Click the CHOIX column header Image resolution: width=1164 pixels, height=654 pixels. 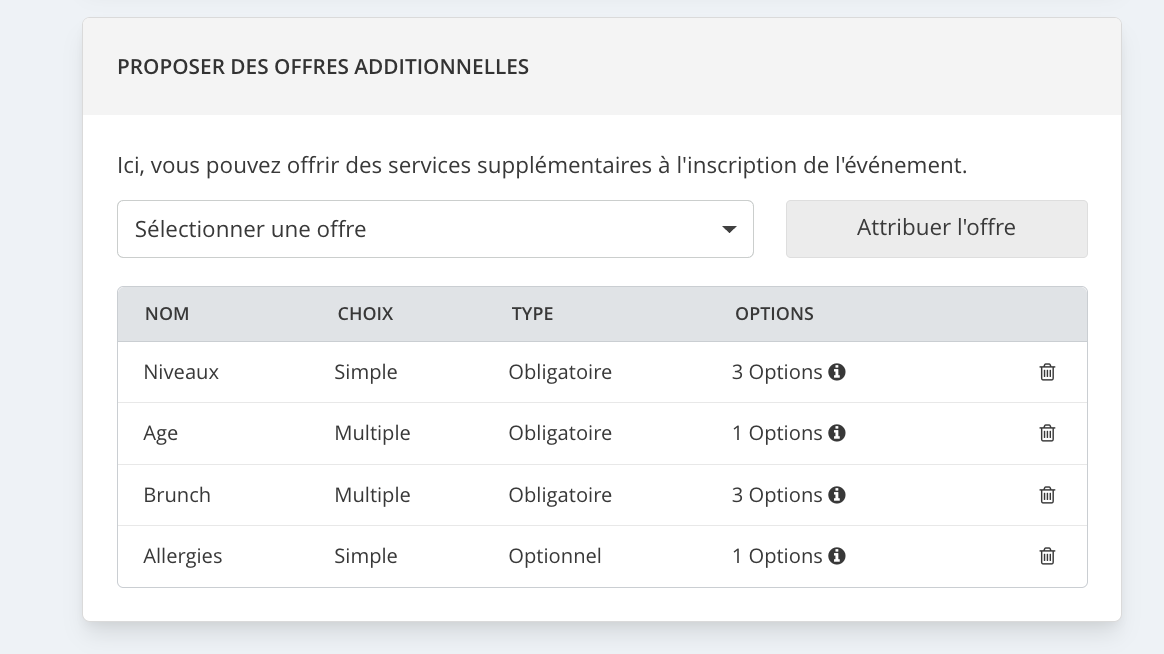coord(365,314)
